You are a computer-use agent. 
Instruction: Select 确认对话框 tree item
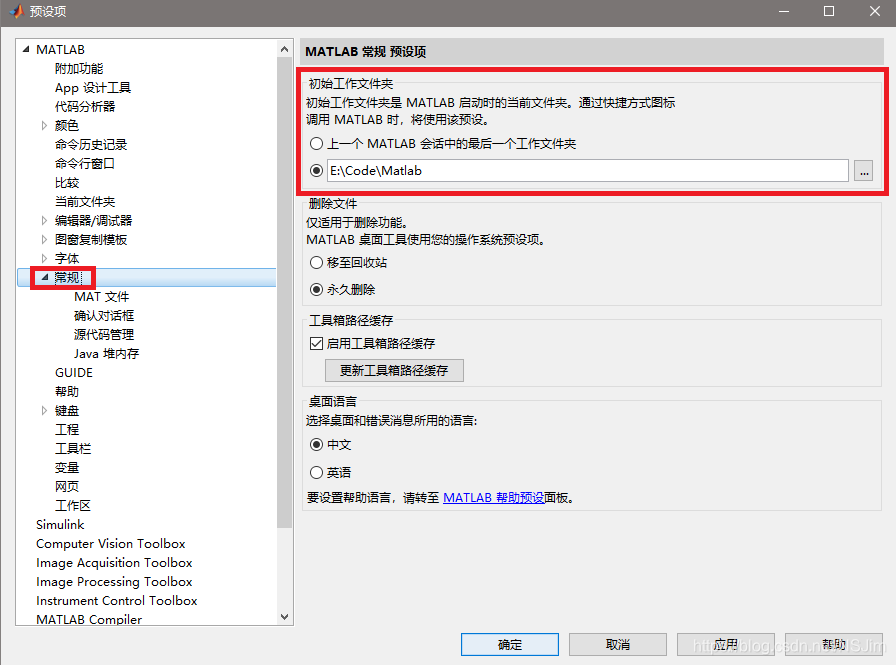point(104,315)
